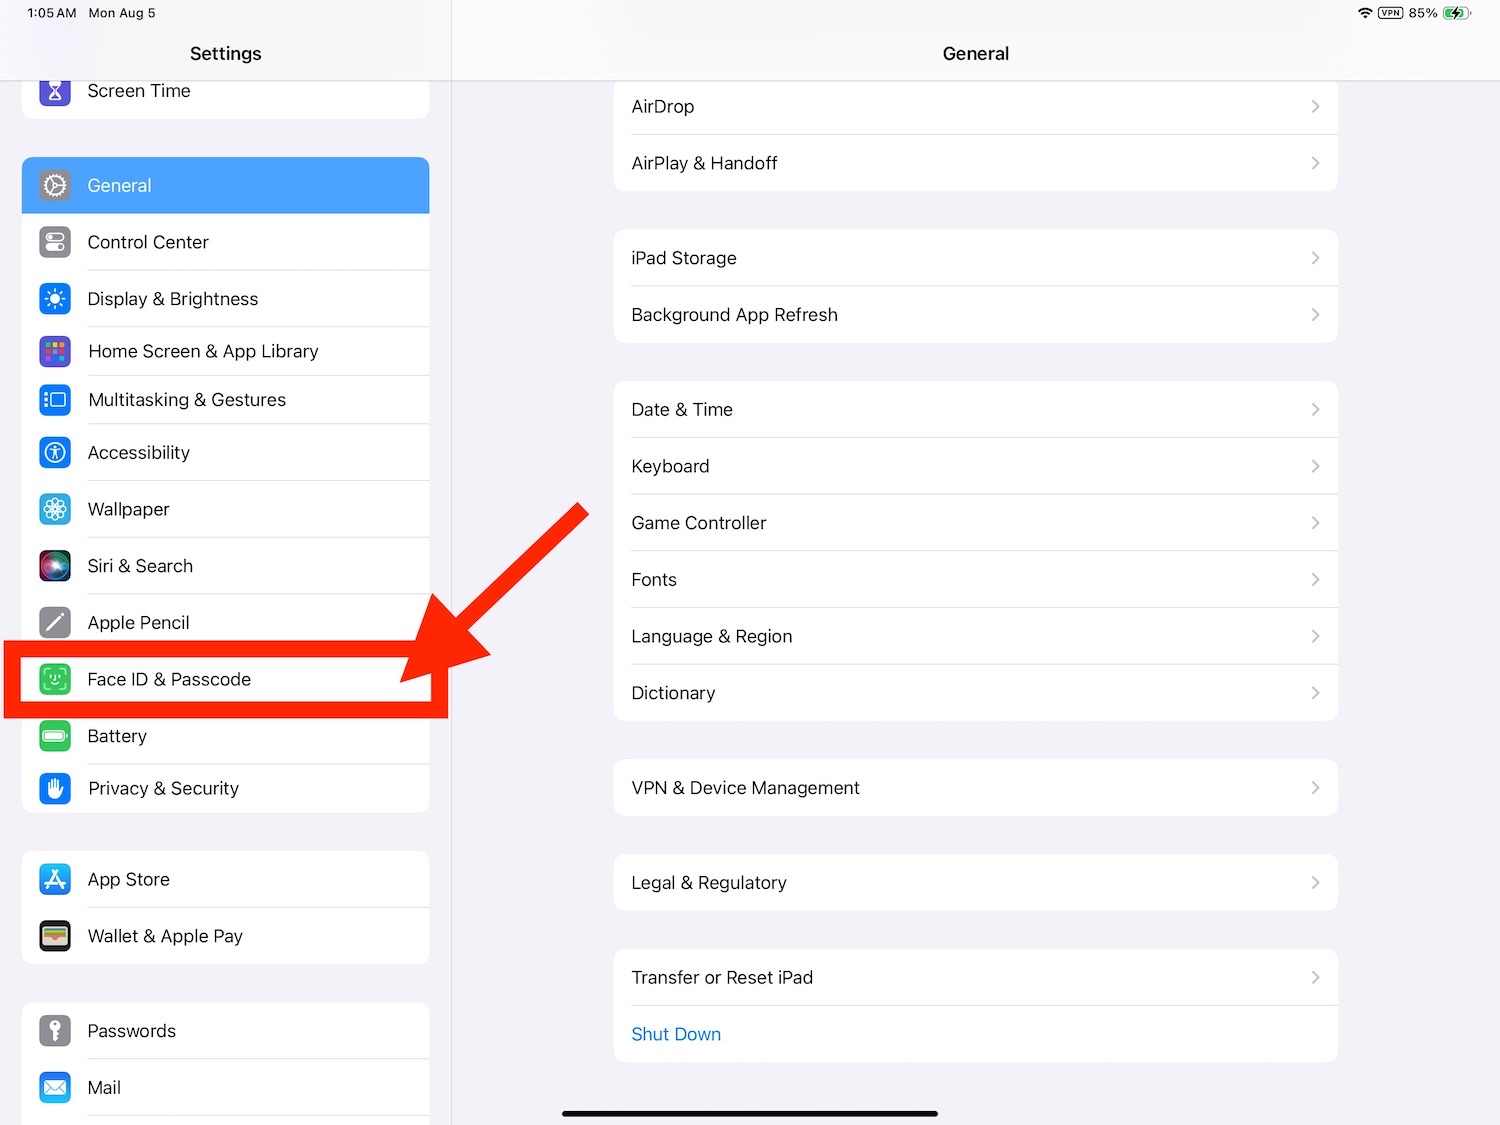
Task: Open Mail settings in the sidebar
Action: [x=225, y=1087]
